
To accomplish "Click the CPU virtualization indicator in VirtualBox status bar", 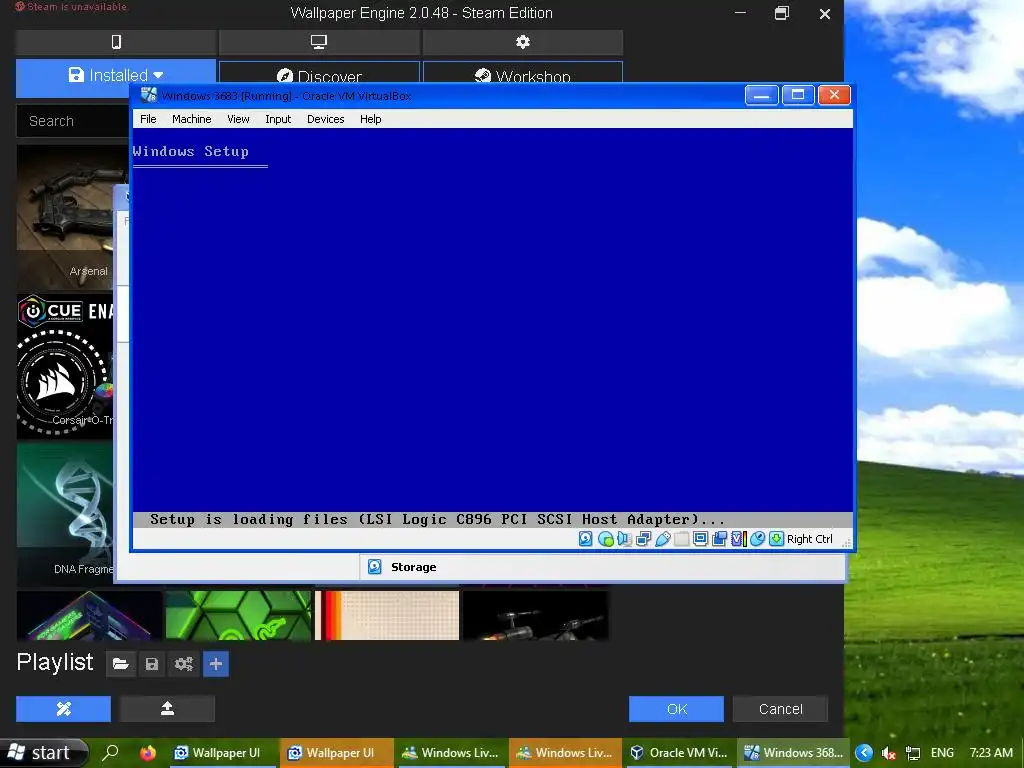I will 738,539.
